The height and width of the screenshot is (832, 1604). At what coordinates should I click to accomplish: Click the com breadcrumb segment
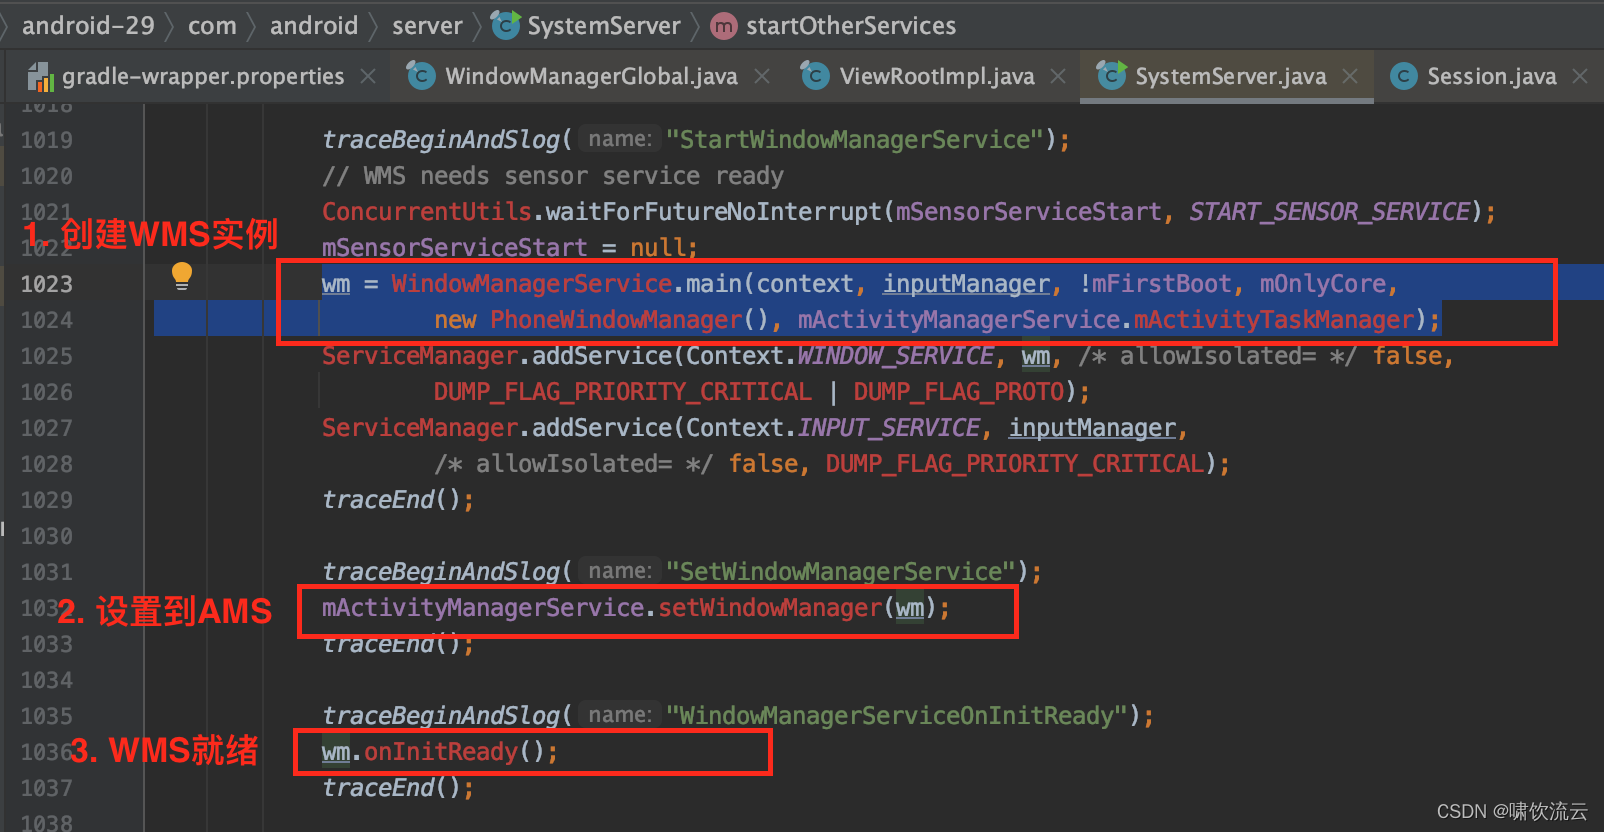click(x=212, y=25)
